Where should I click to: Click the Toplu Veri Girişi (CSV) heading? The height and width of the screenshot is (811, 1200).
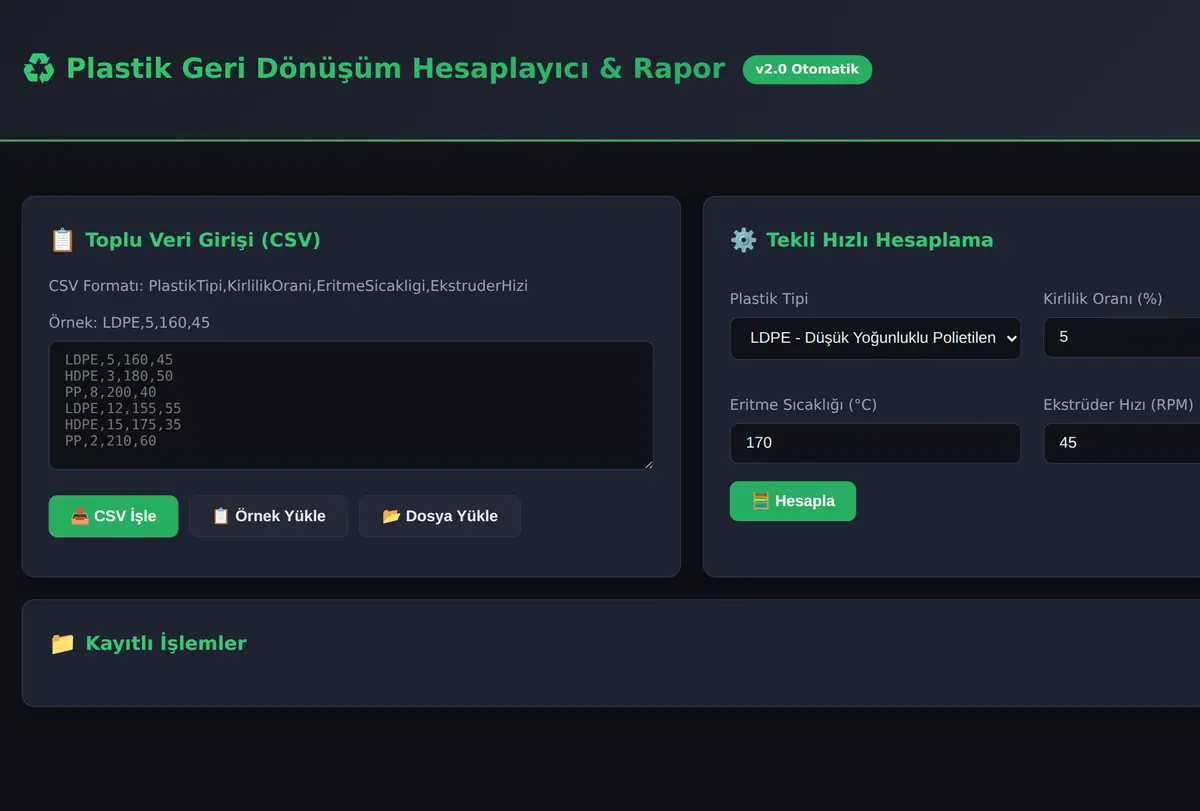[x=203, y=240]
